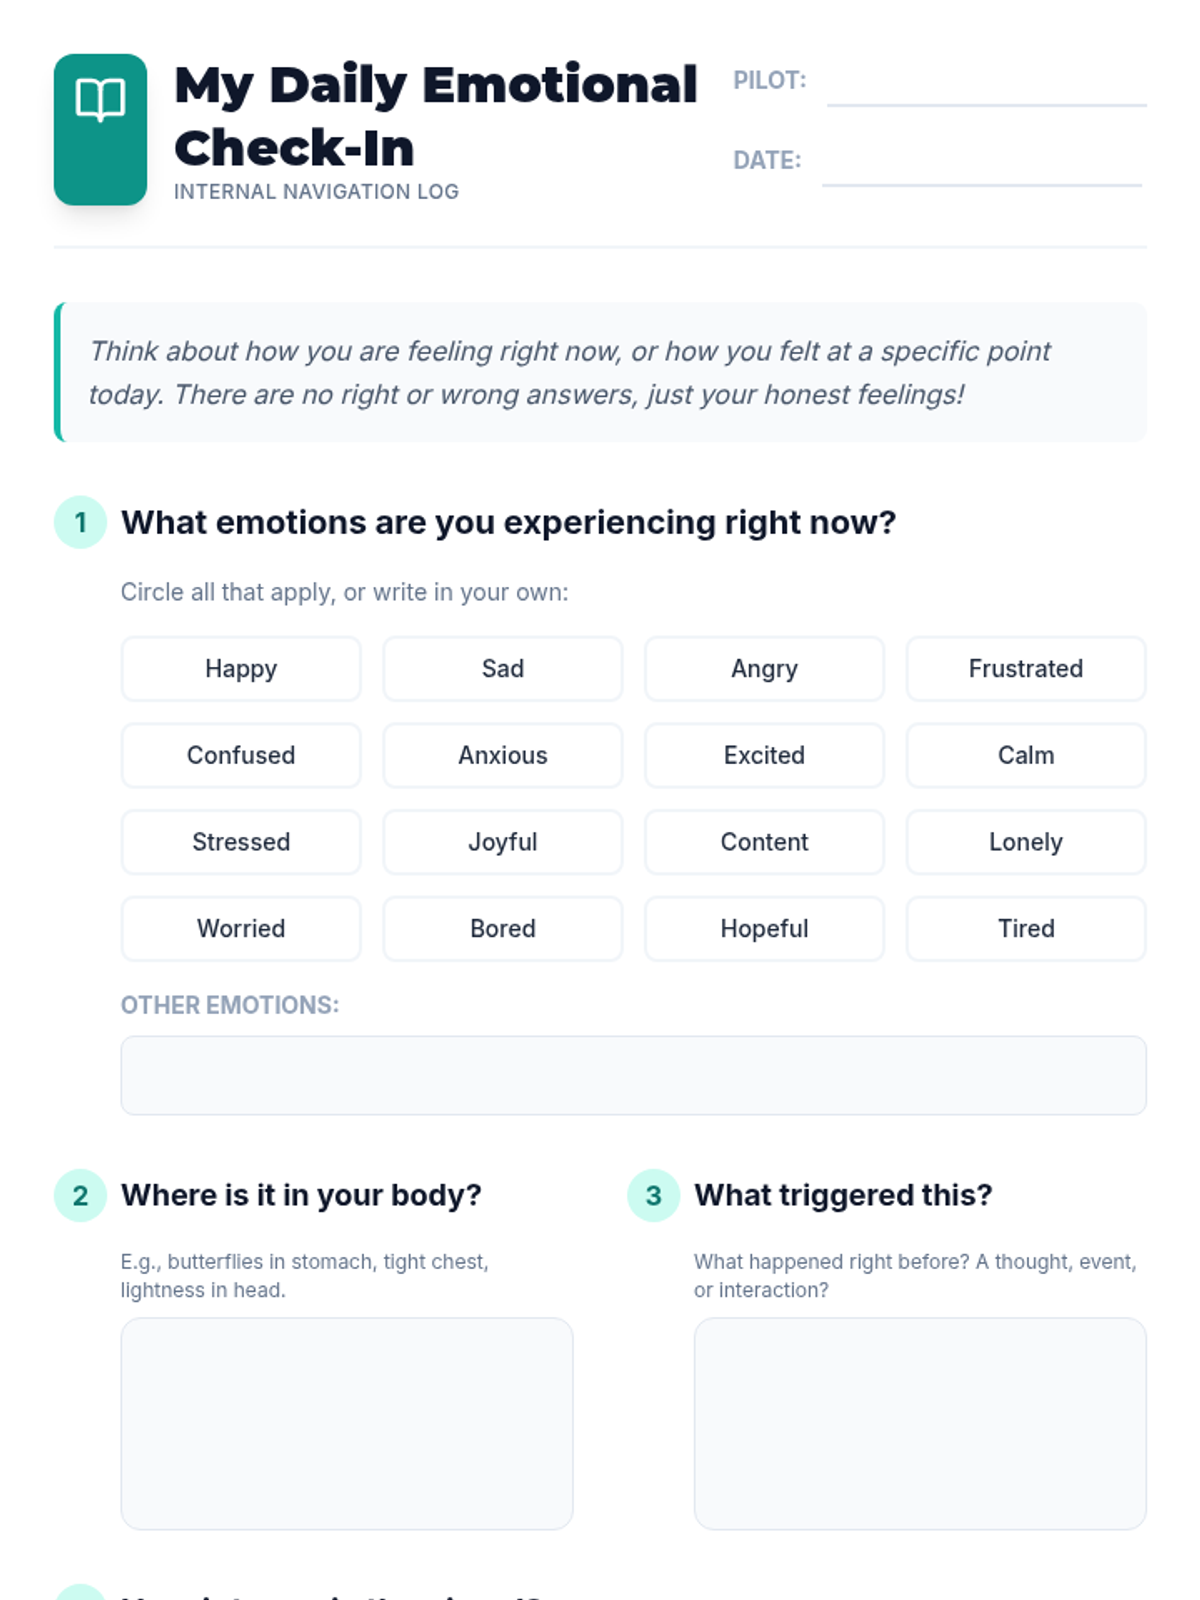Tap the Joyful emotion box

coord(502,842)
